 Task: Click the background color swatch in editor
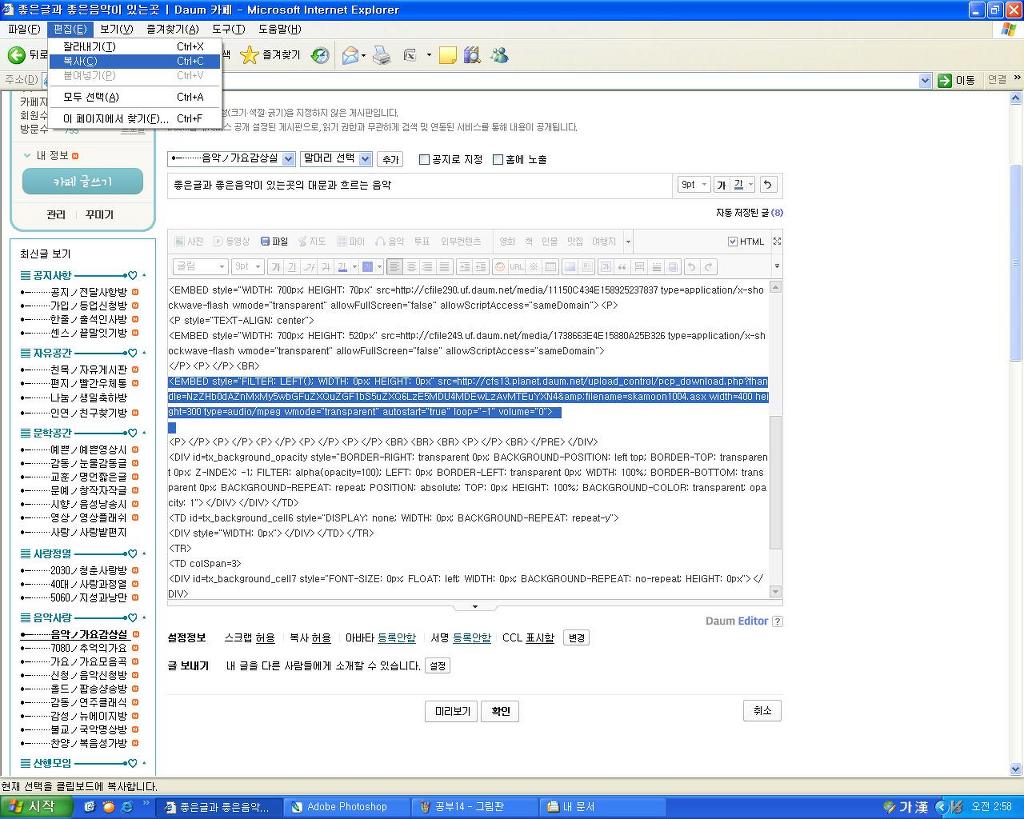pyautogui.click(x=367, y=266)
